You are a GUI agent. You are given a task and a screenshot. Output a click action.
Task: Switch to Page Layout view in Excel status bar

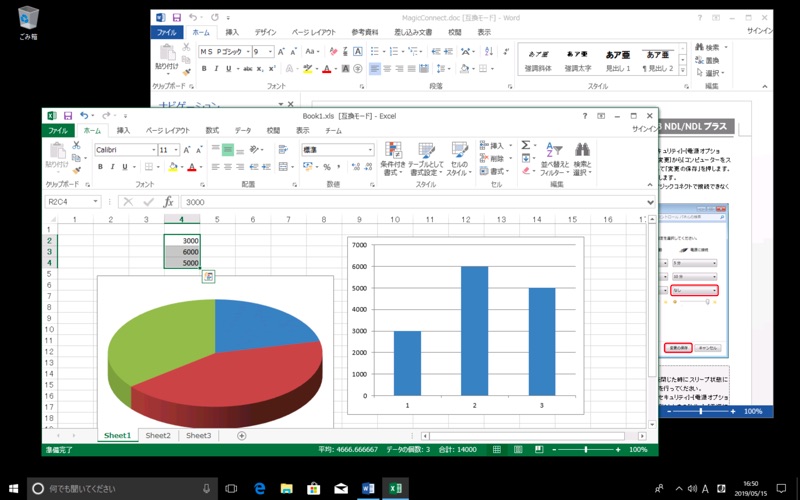[x=518, y=449]
